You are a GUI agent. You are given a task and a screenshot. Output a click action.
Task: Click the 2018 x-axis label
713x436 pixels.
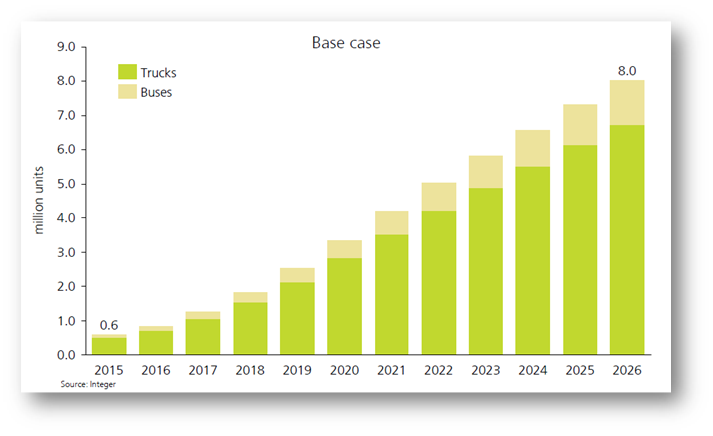[250, 370]
